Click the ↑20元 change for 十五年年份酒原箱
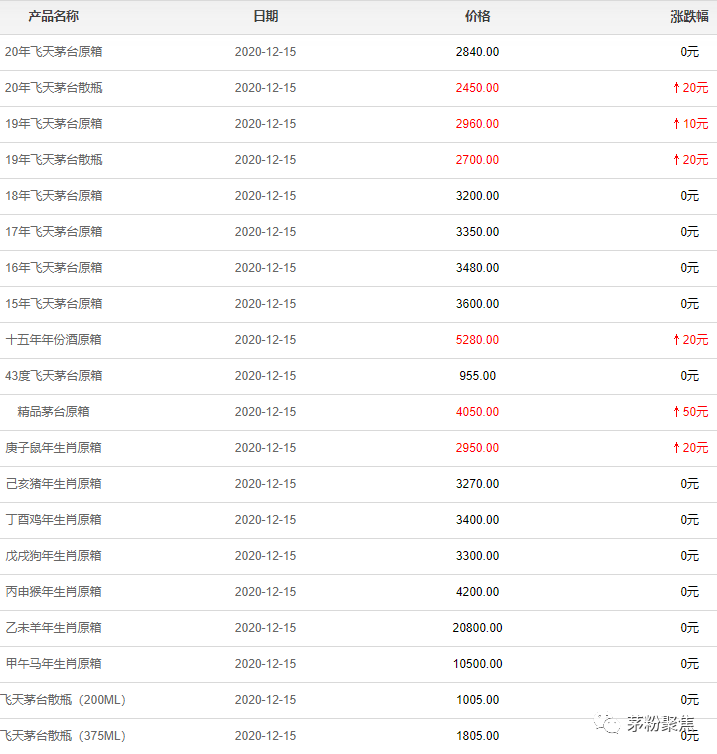The width and height of the screenshot is (717, 754). tap(691, 340)
